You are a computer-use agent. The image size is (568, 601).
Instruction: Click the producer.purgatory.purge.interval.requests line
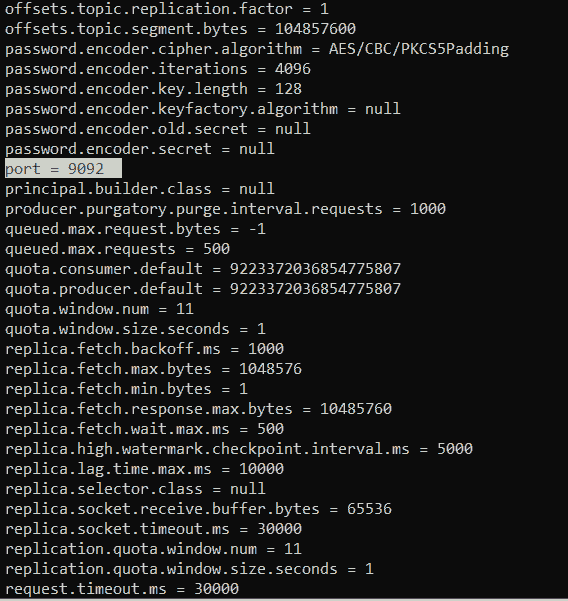pos(225,209)
